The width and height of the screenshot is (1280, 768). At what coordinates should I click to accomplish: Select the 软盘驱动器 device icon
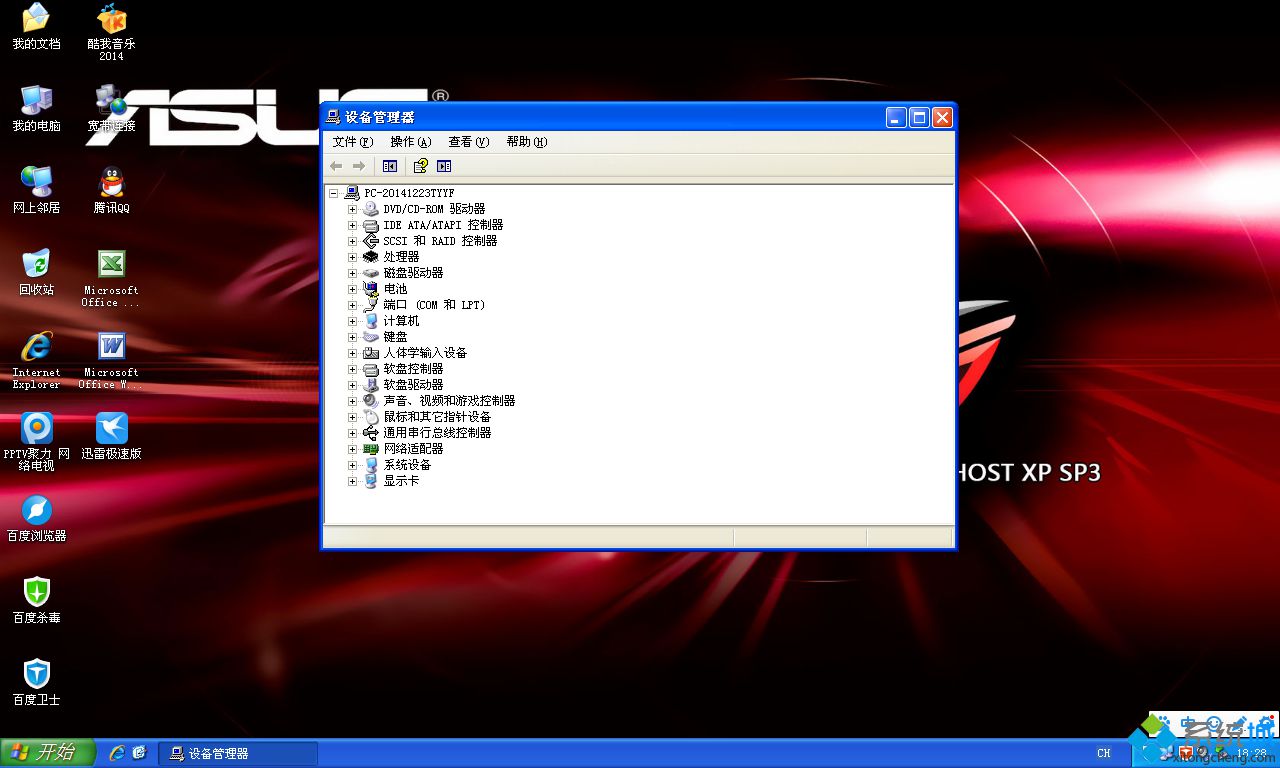371,385
